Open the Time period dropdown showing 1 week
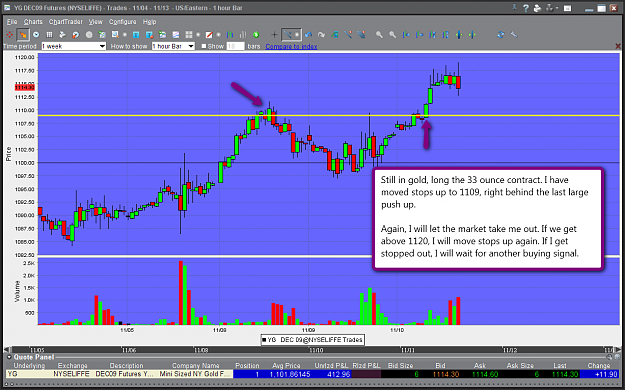The image size is (625, 390). coord(74,46)
